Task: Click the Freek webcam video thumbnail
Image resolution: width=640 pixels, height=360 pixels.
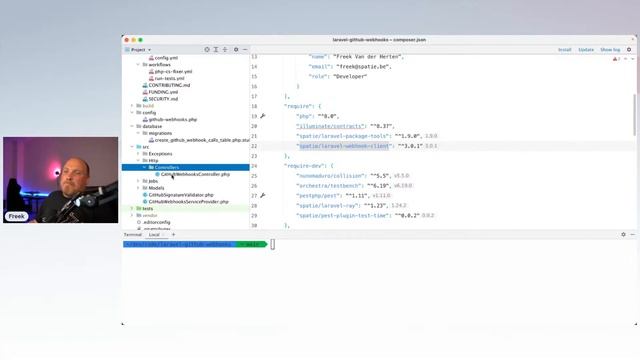Action: [x=60, y=180]
